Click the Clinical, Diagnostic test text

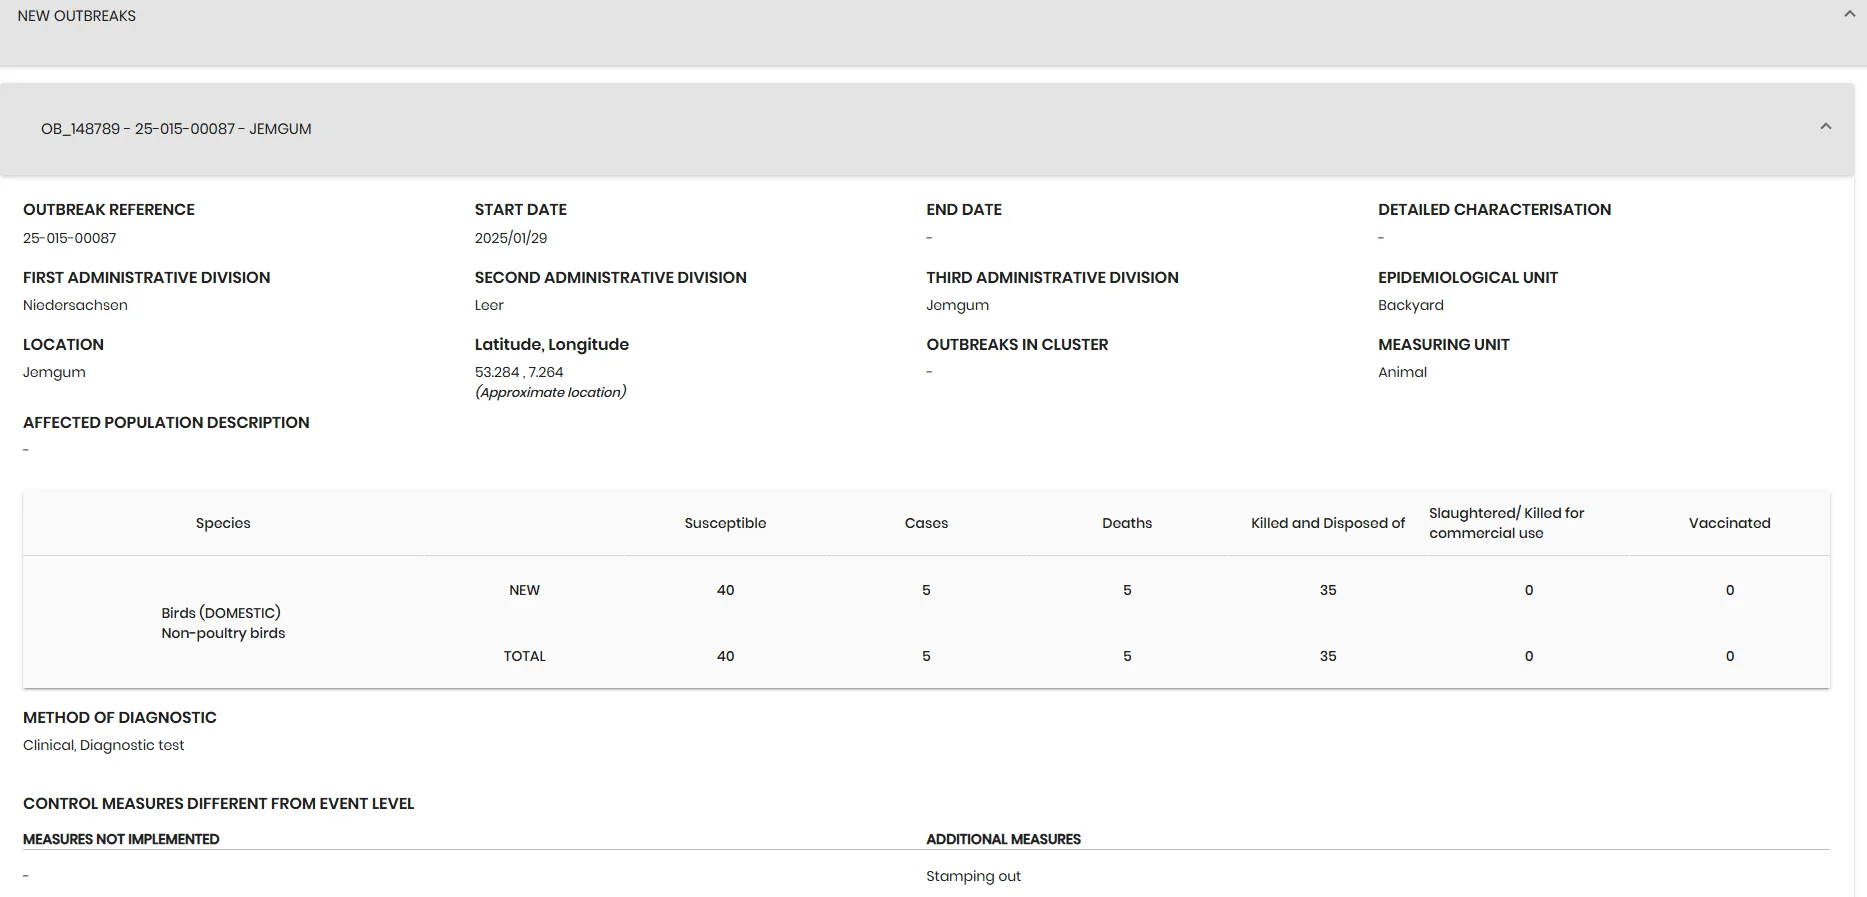click(x=104, y=745)
